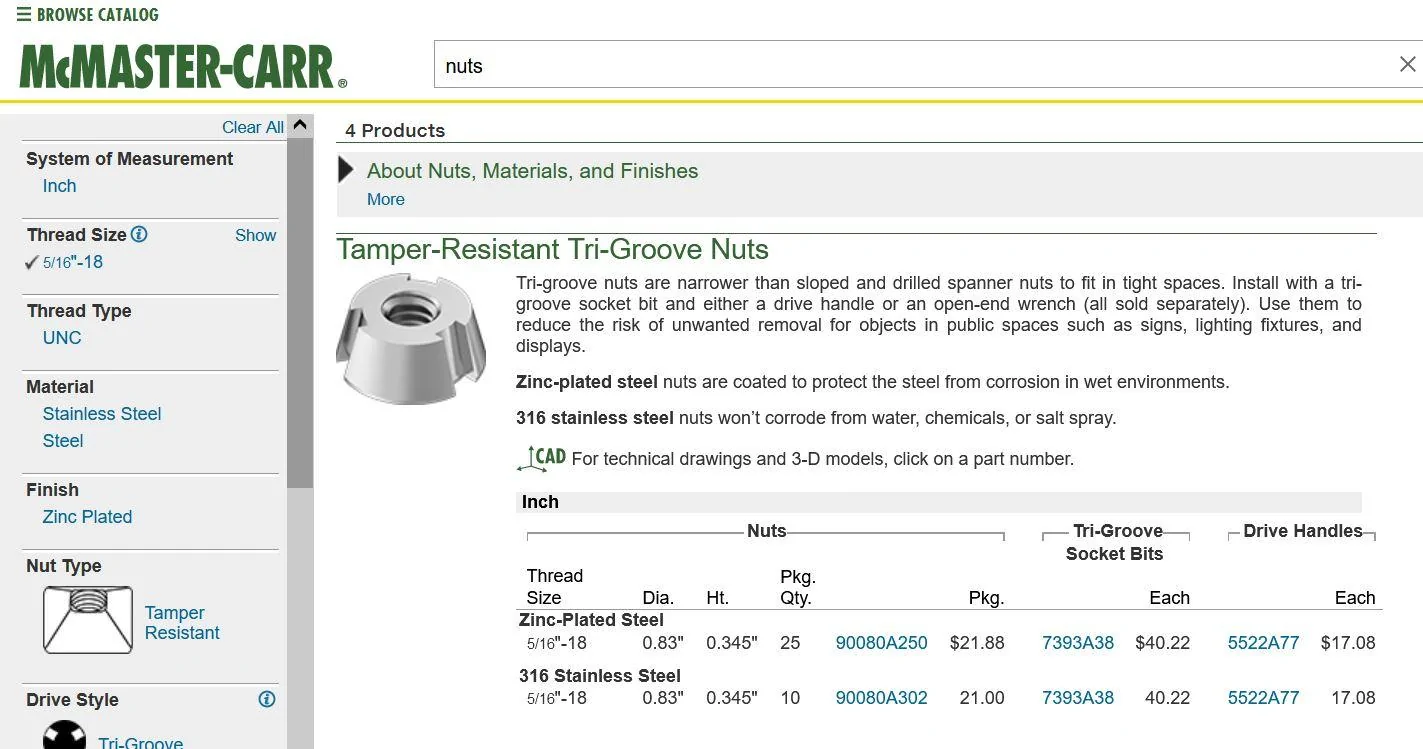Choose the Tamper Resistant nut type thumbnail
The height and width of the screenshot is (749, 1423).
(88, 620)
